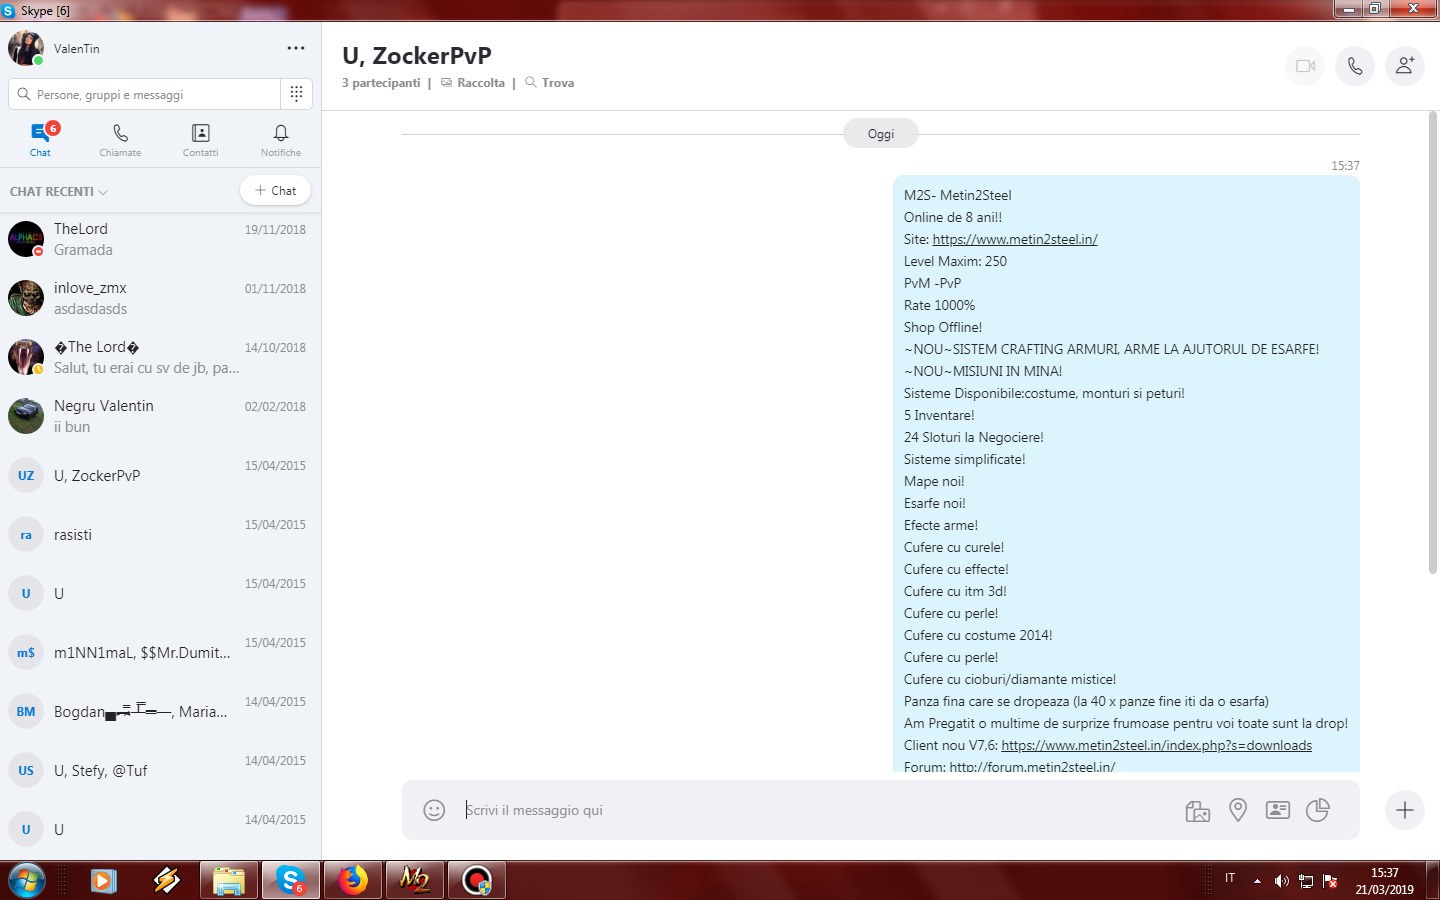
Task: Open the file explorer taskbar icon
Action: pos(229,881)
